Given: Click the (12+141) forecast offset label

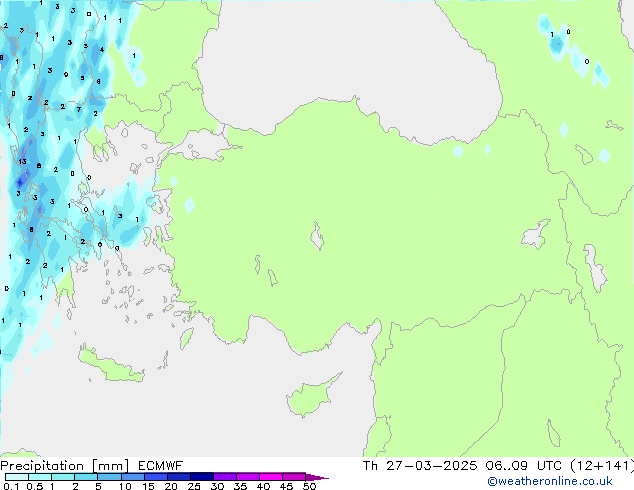Looking at the screenshot, I should pyautogui.click(x=602, y=465).
